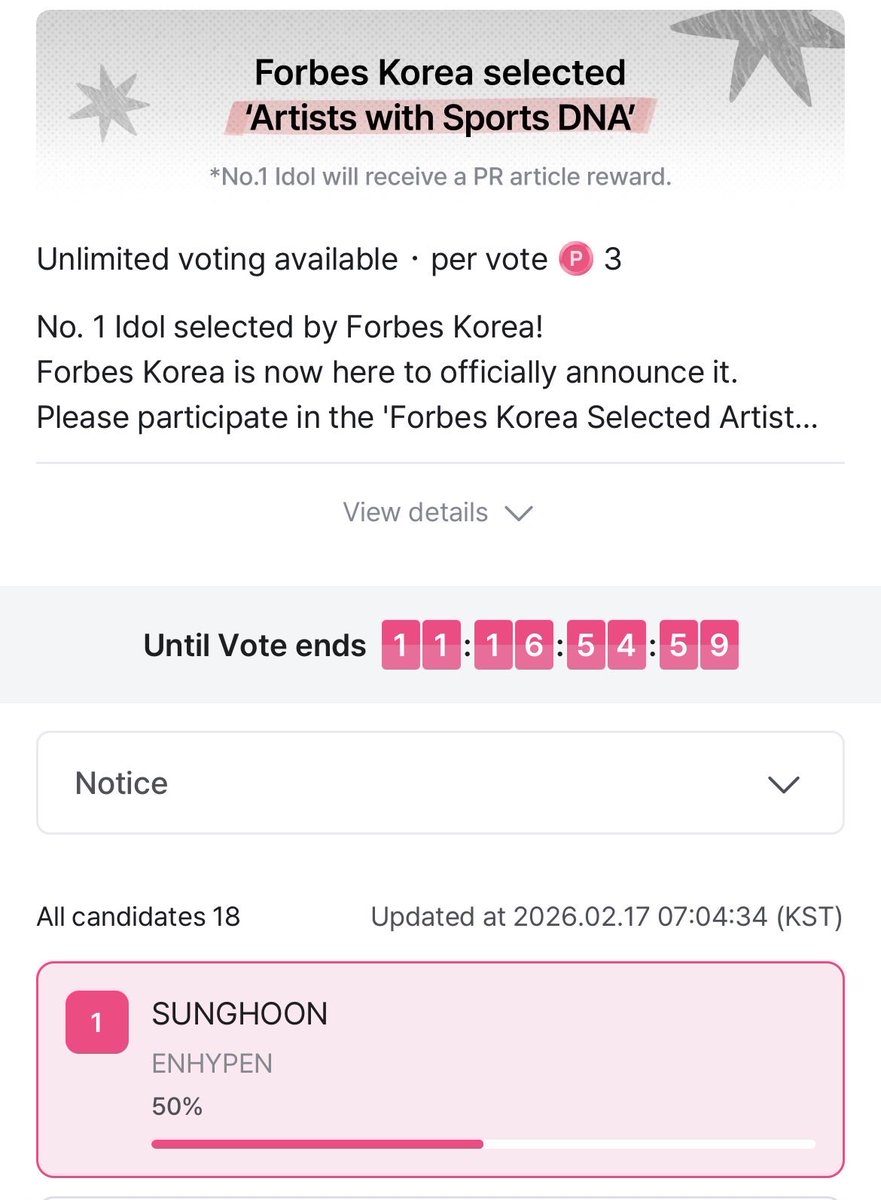
Task: Tap the PR article reward note
Action: pyautogui.click(x=440, y=178)
